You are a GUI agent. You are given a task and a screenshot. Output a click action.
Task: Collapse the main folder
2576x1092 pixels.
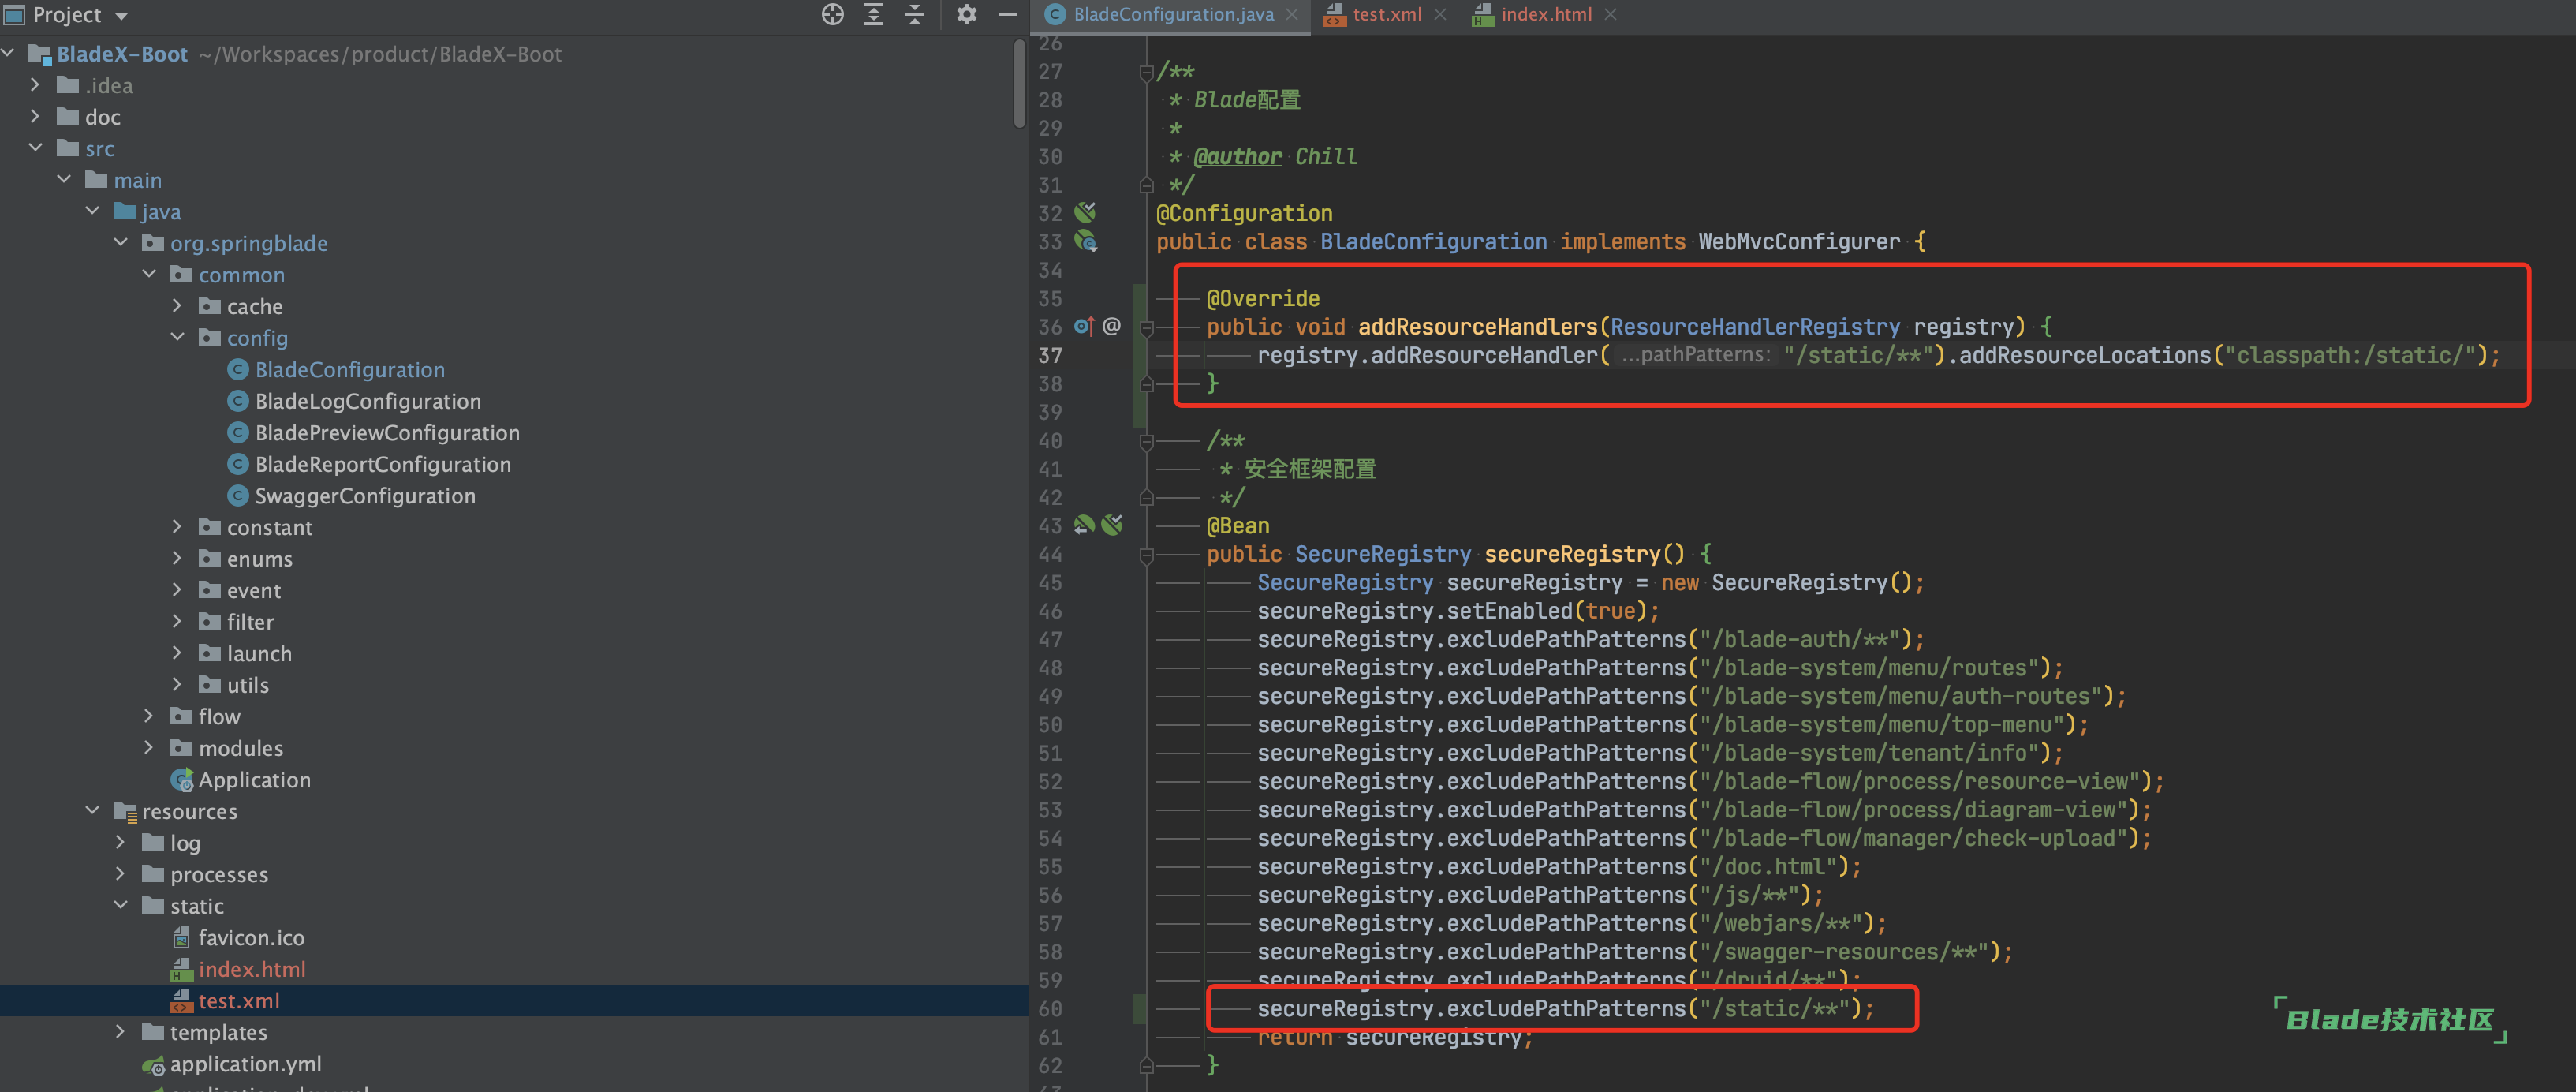(x=64, y=180)
